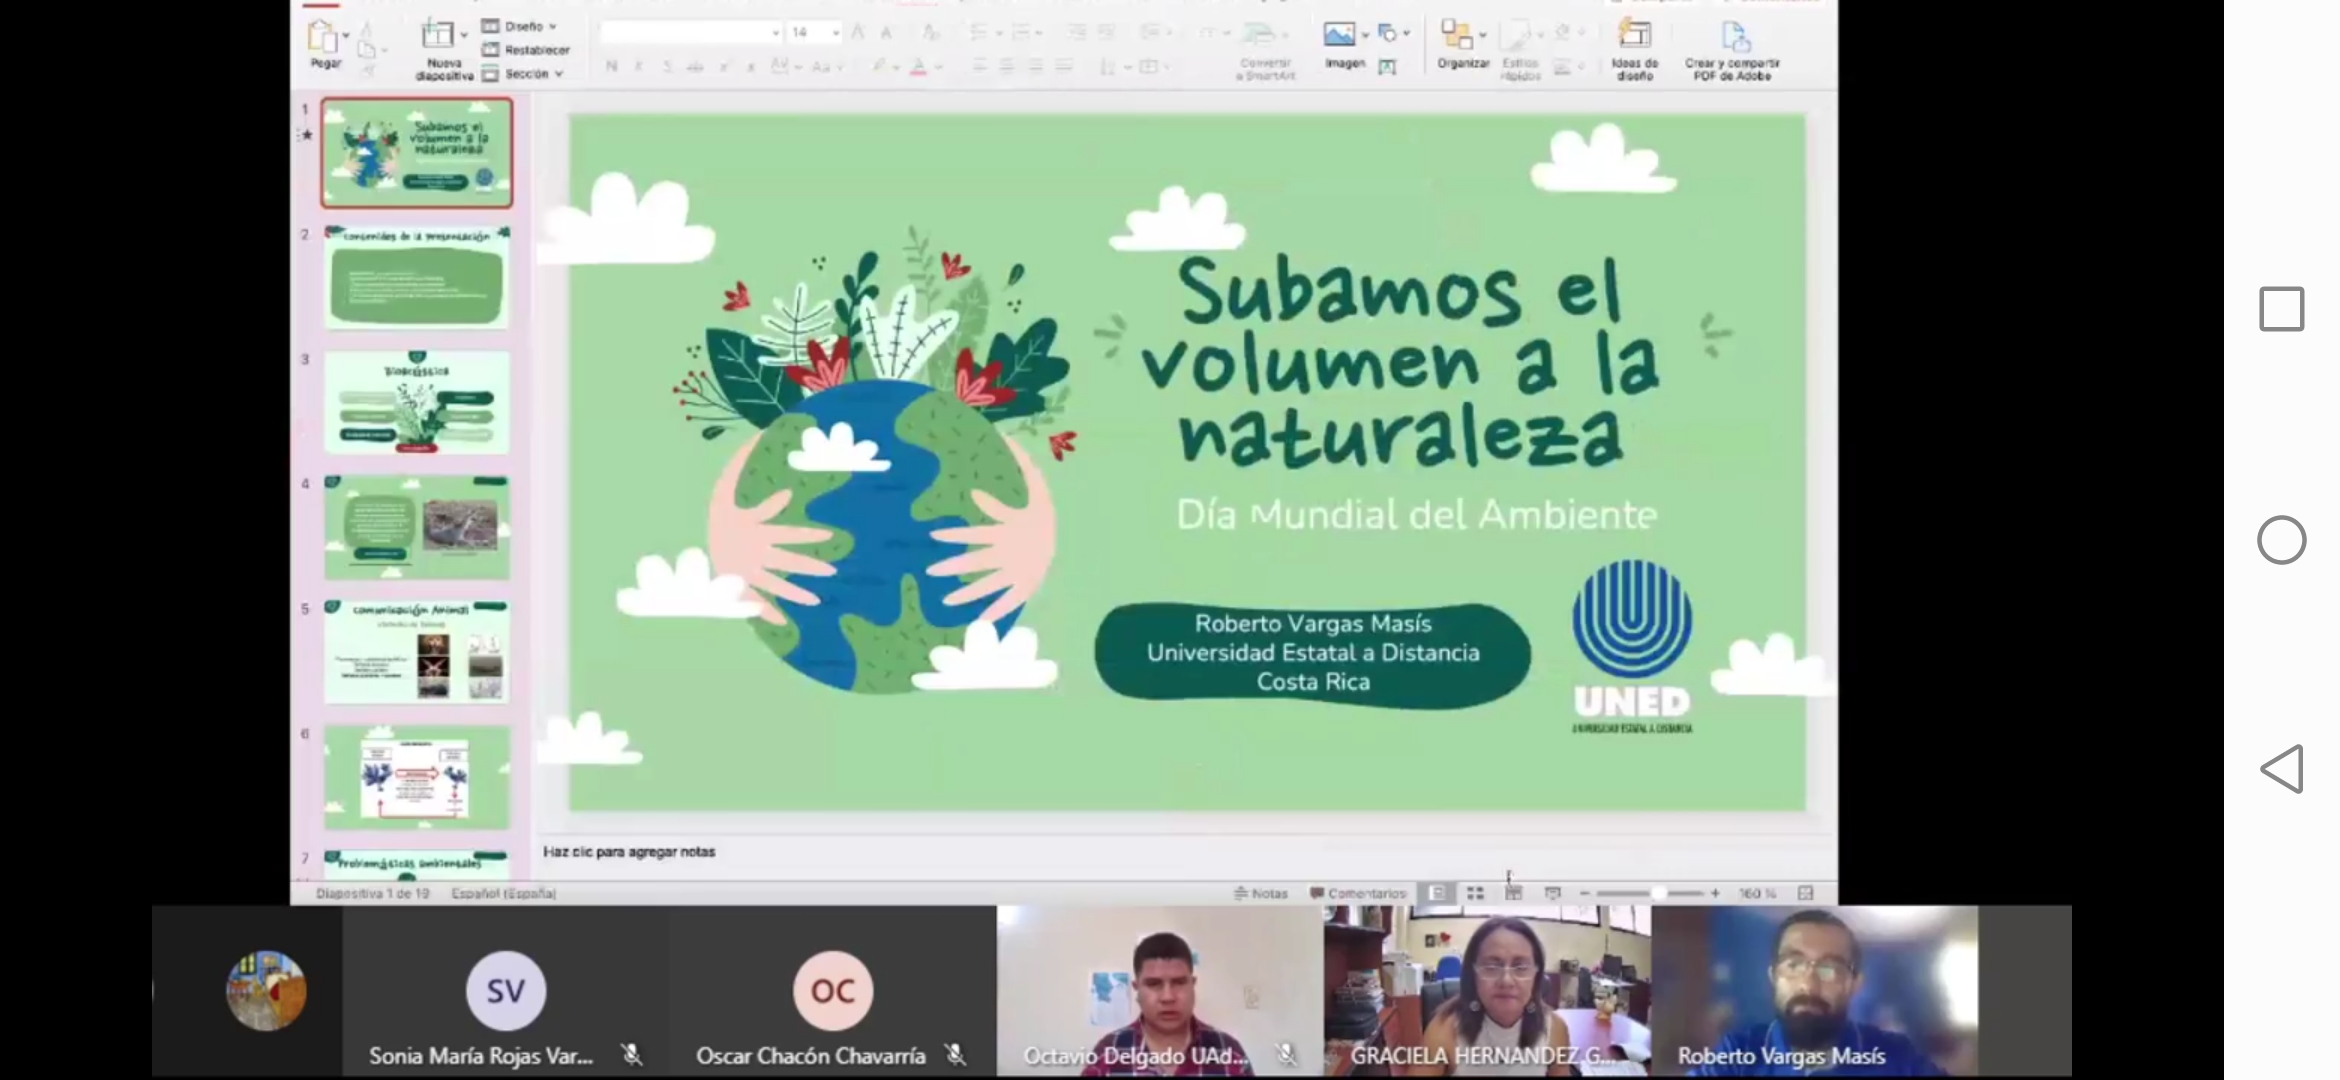Click the Pegar (paste) icon
The width and height of the screenshot is (2340, 1080).
click(322, 38)
